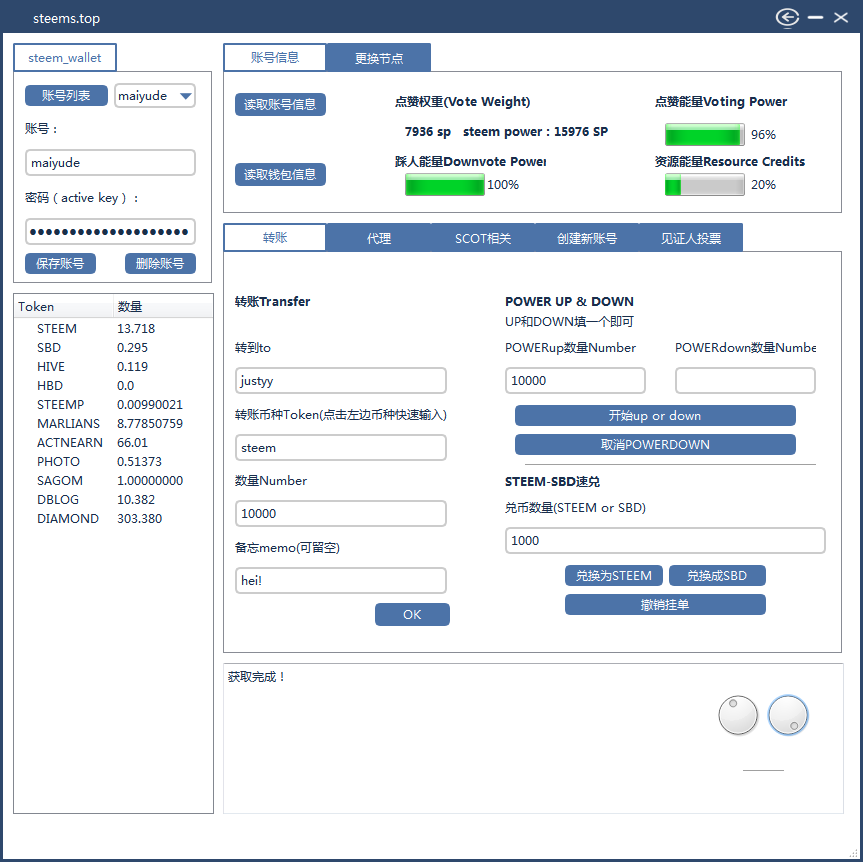Select the DBLOG token row

[x=113, y=500]
